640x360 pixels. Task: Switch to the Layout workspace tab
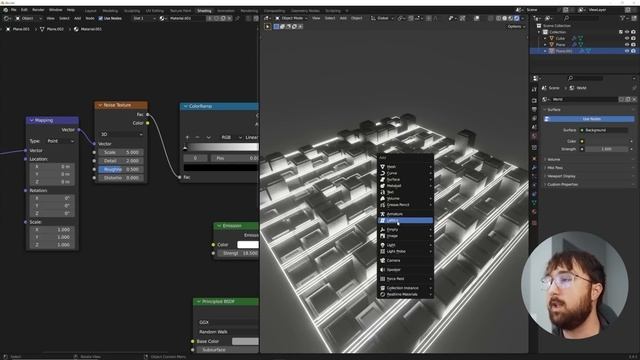coord(91,11)
